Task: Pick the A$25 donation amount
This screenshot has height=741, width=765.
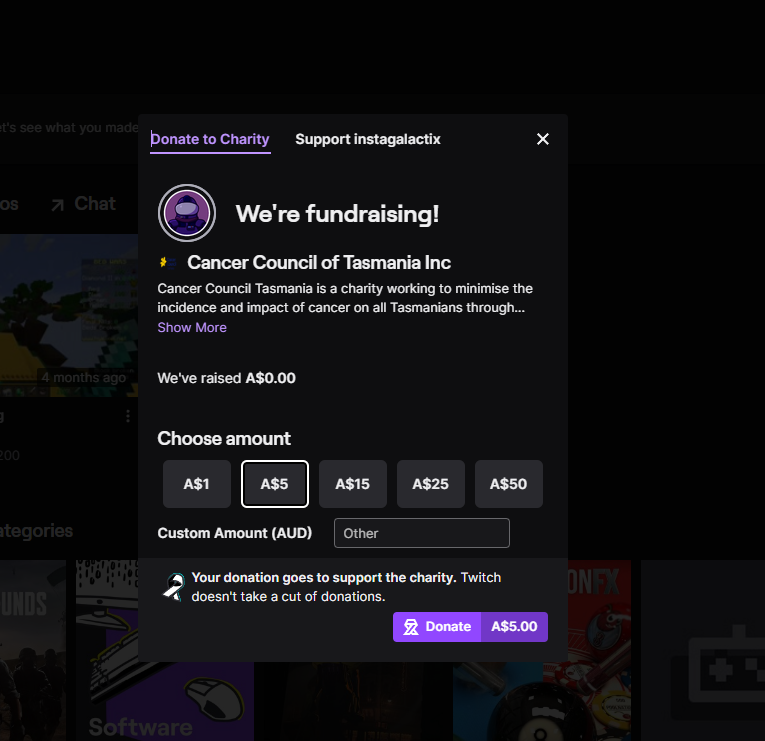Action: [x=431, y=484]
